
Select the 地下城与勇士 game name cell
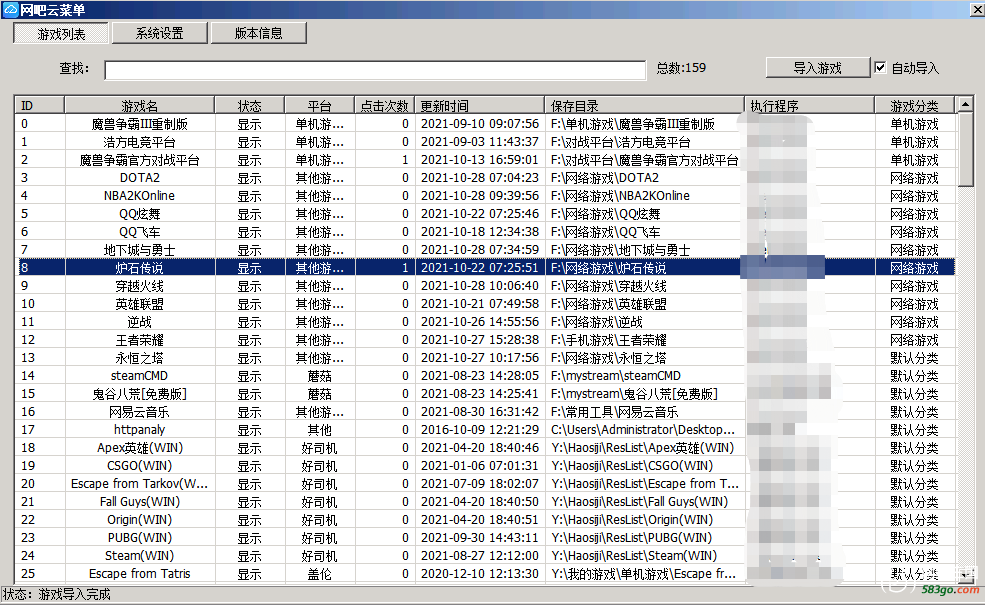point(139,250)
